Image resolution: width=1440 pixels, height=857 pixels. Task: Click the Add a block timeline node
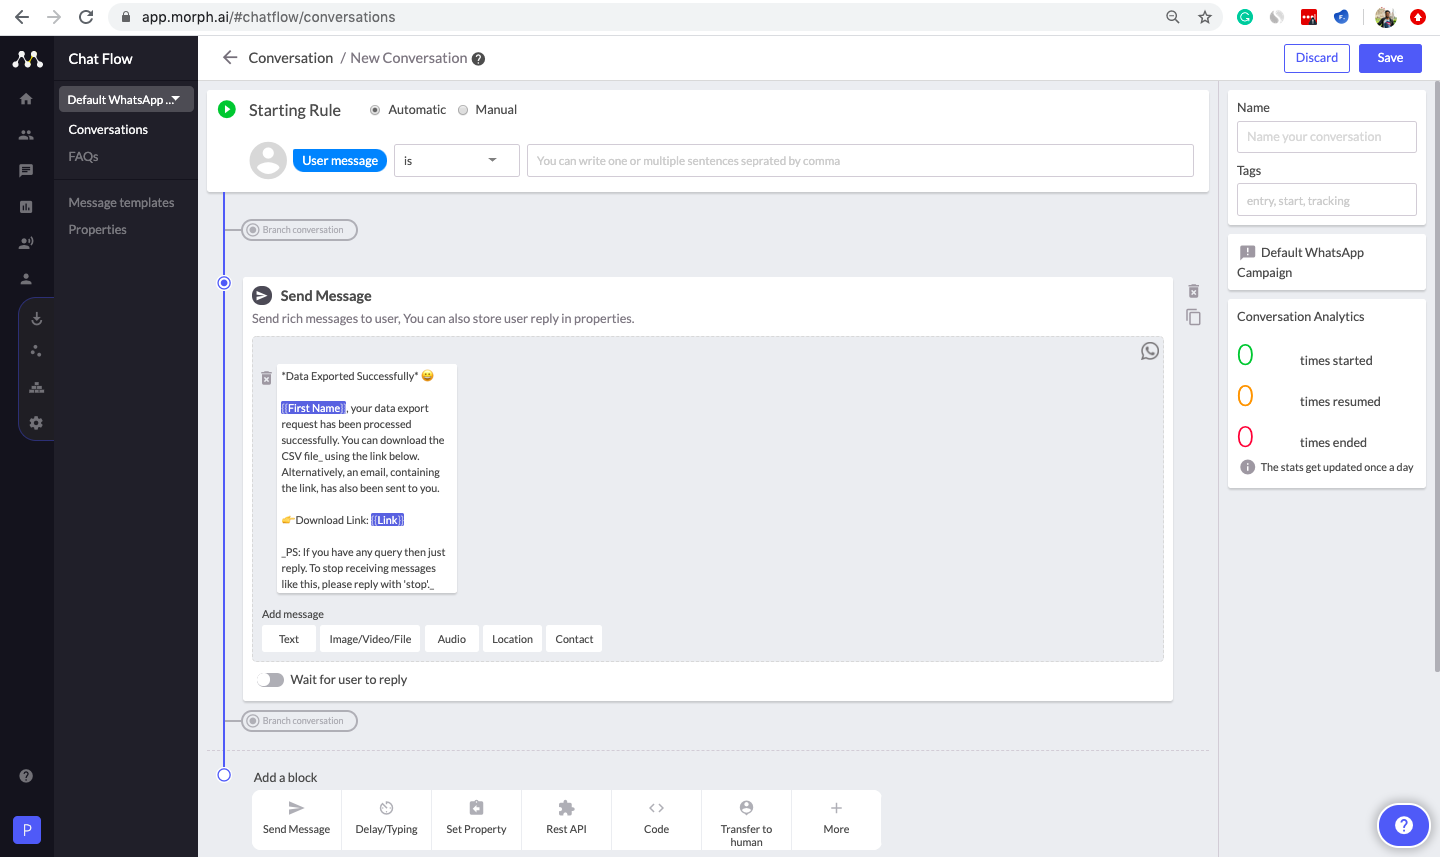(x=224, y=775)
